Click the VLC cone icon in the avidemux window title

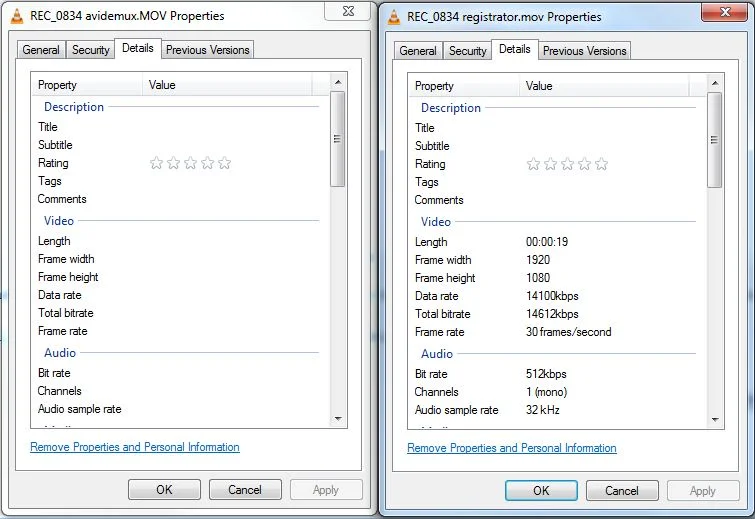pos(16,16)
